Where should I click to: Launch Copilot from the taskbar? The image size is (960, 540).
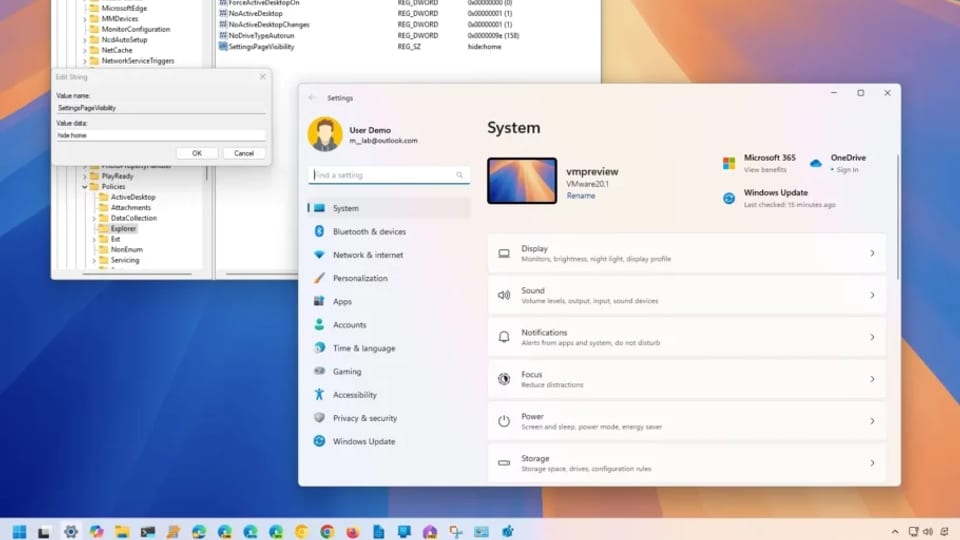tap(97, 531)
